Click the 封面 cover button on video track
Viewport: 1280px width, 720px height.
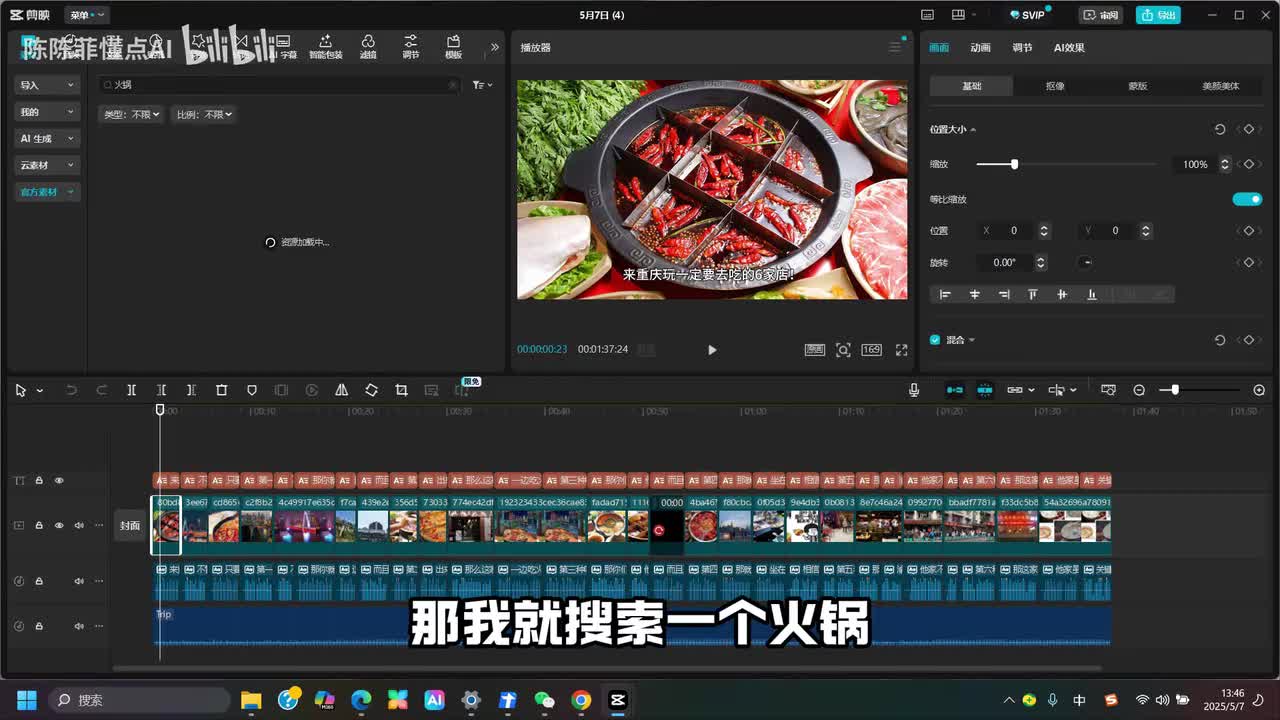point(130,525)
